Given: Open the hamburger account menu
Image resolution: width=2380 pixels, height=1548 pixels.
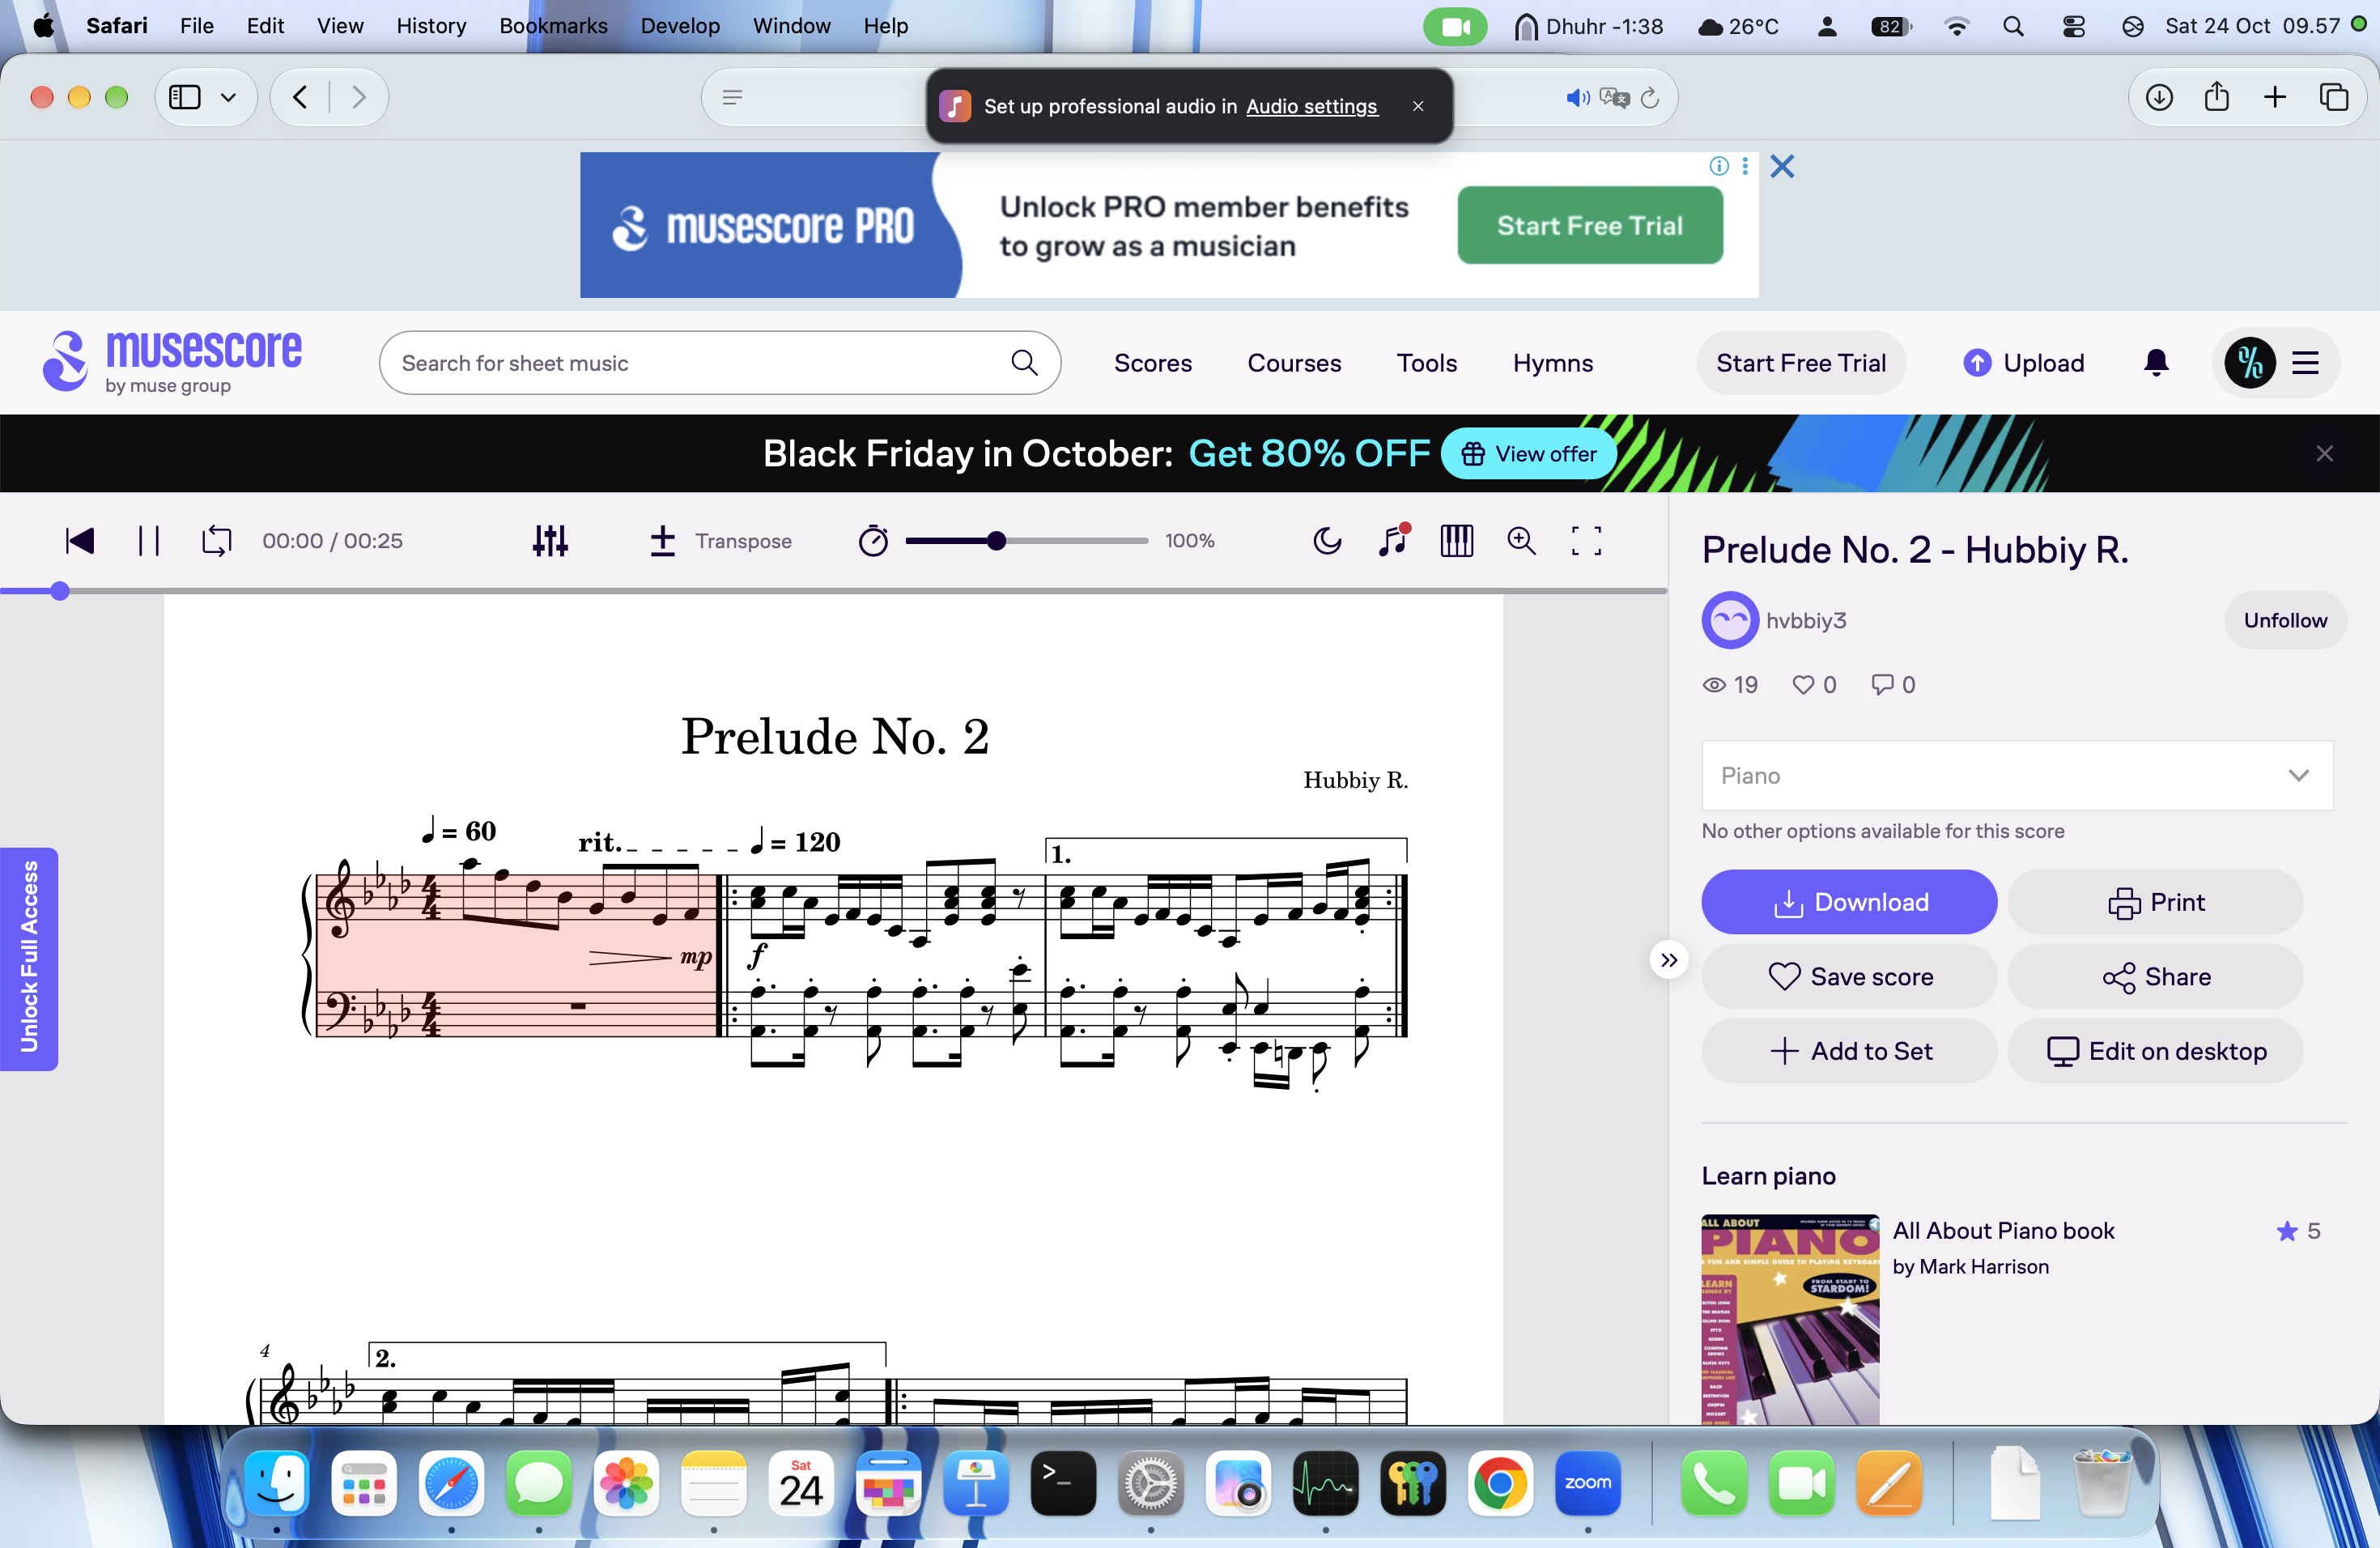Looking at the screenshot, I should point(2305,363).
